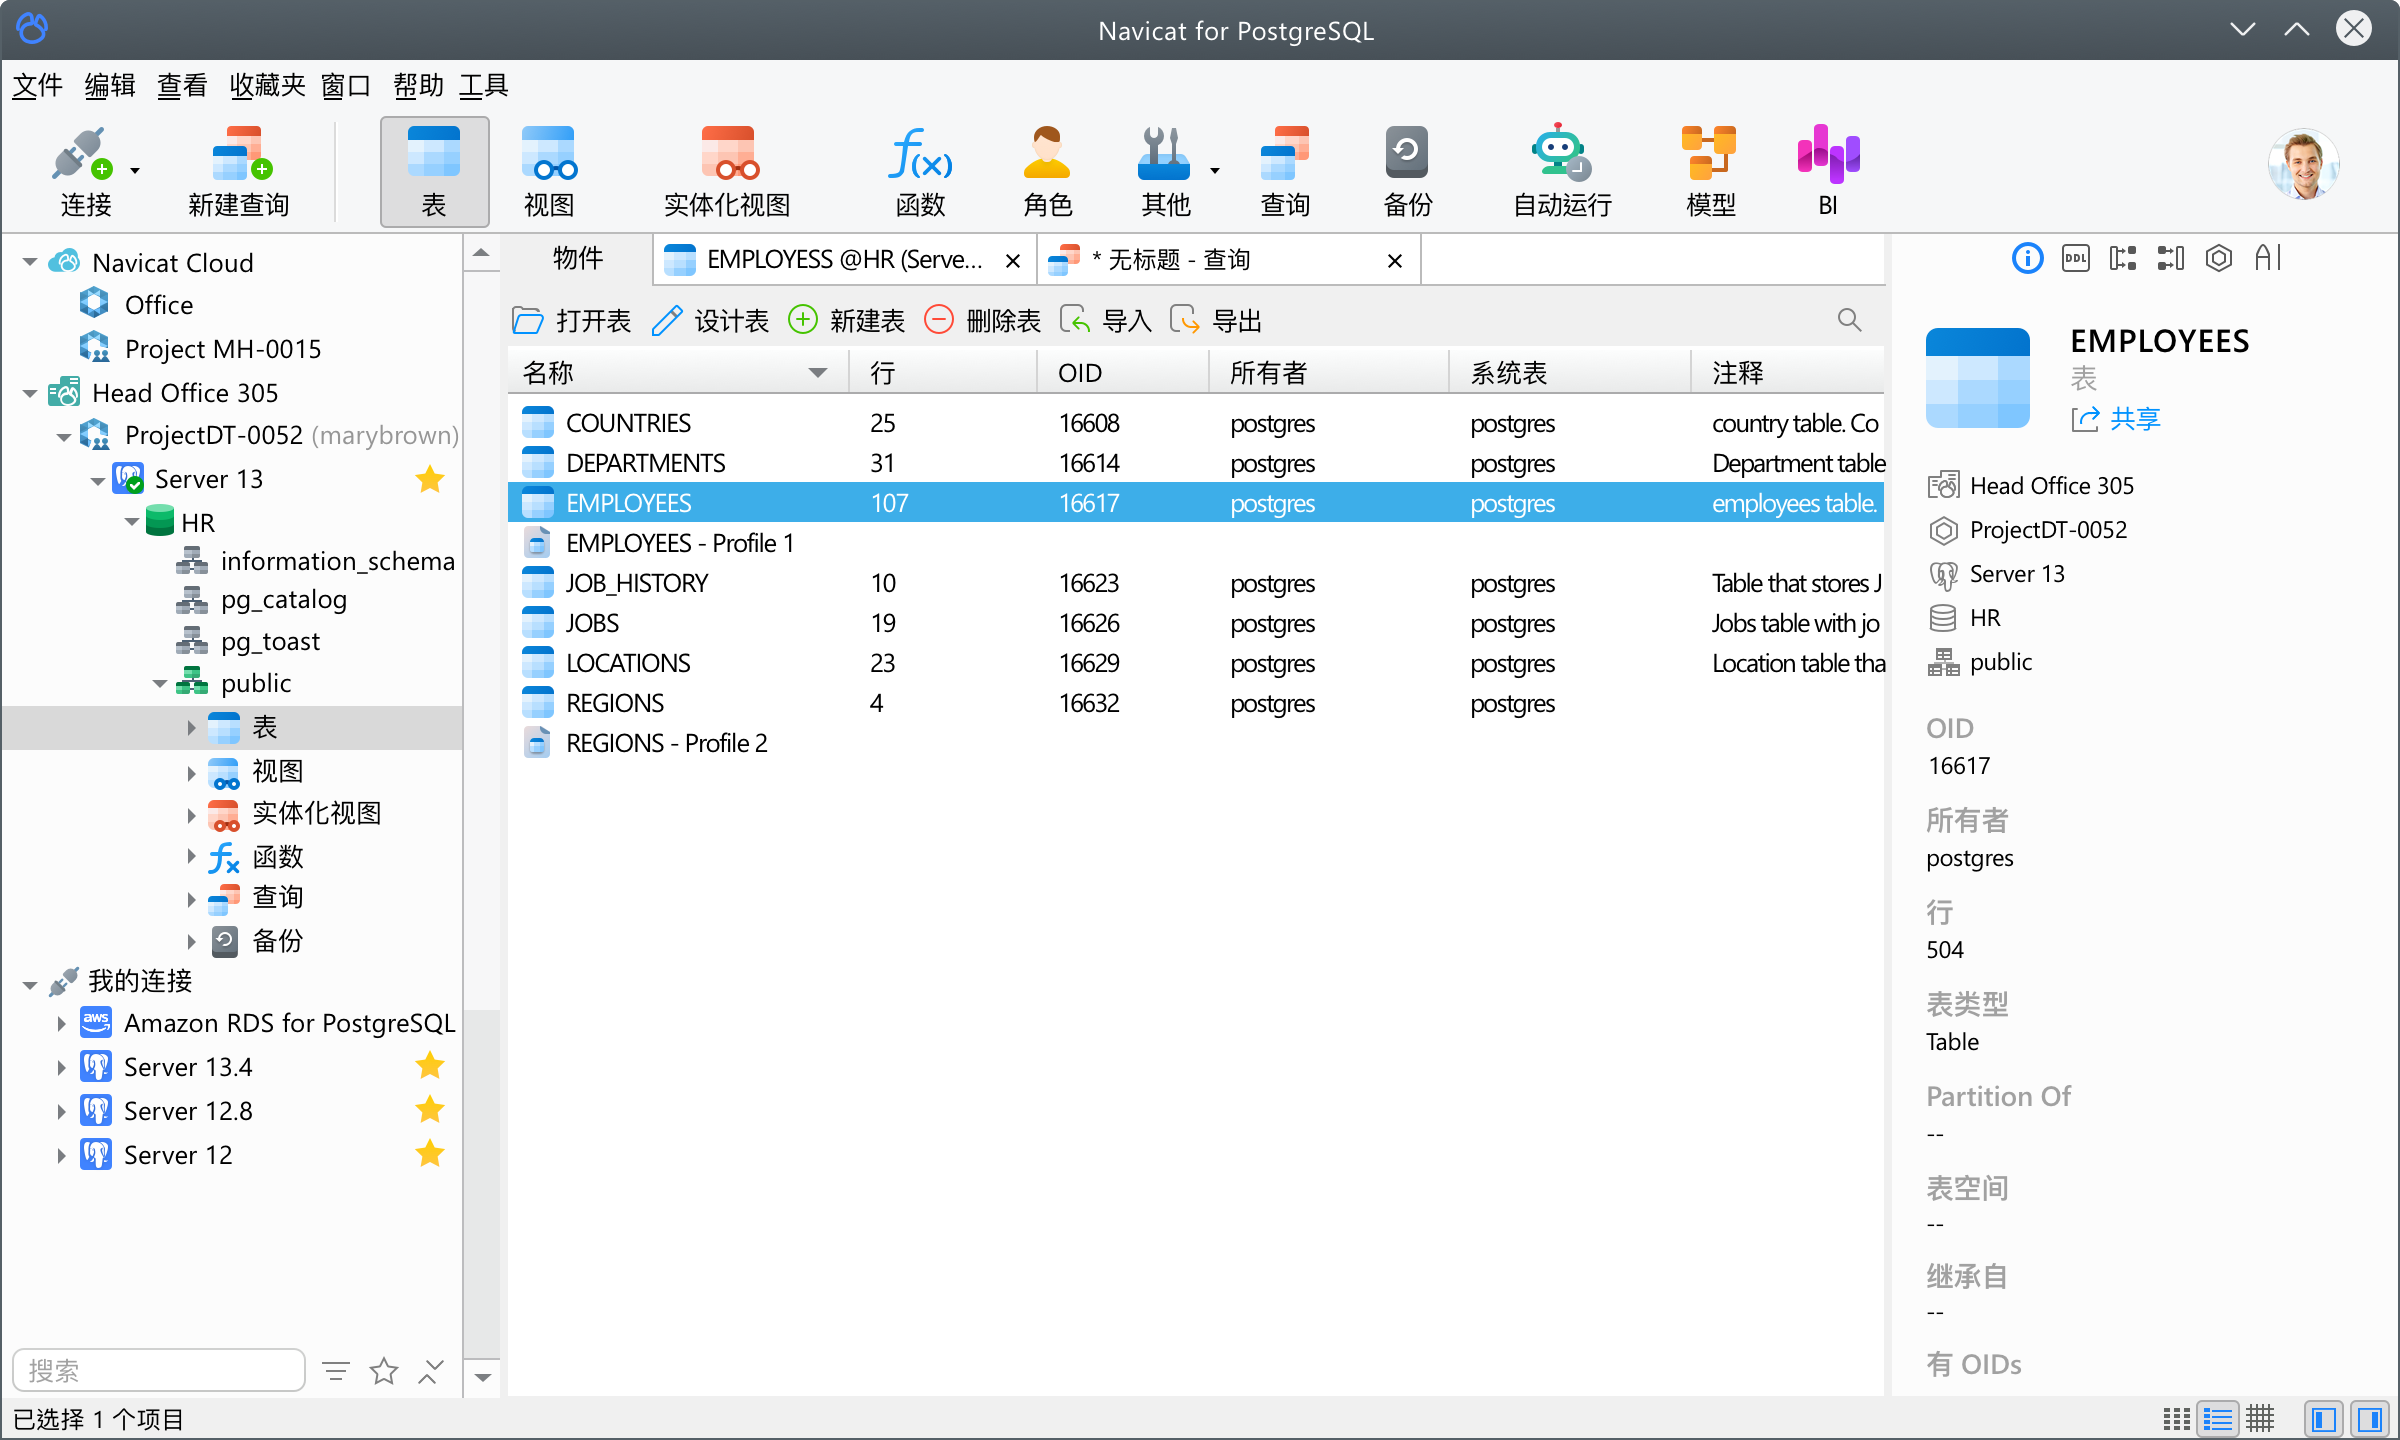Click the 新建表 (New Table) button

[846, 321]
